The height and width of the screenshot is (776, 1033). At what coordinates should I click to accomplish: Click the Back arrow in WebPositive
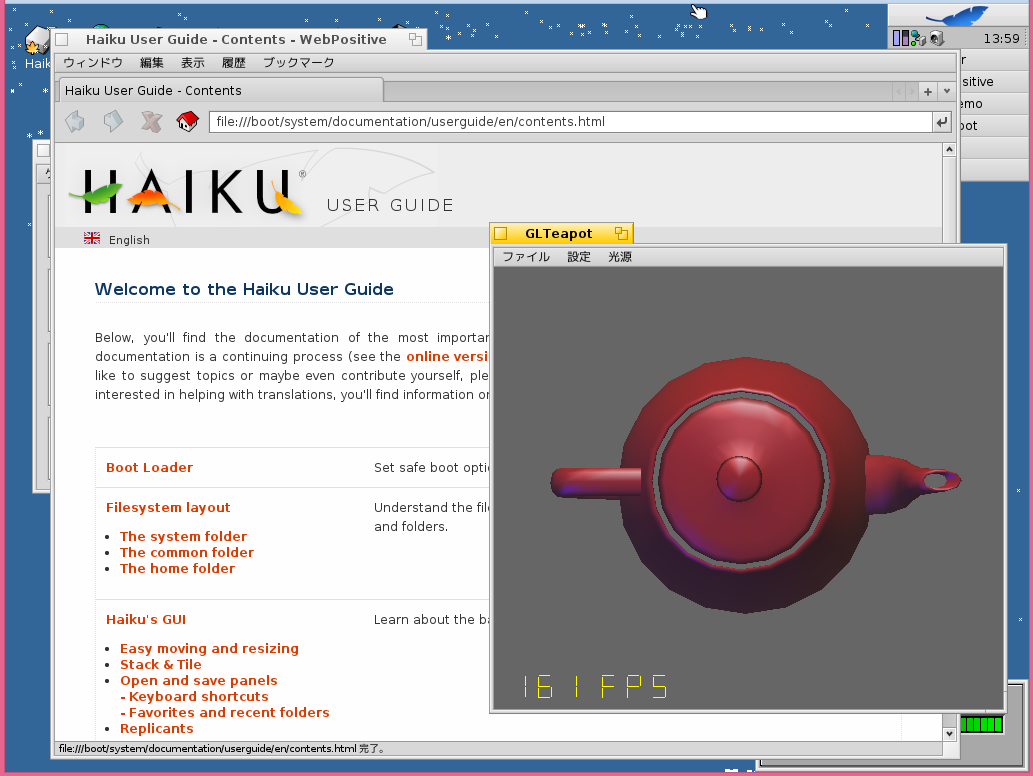[x=75, y=122]
